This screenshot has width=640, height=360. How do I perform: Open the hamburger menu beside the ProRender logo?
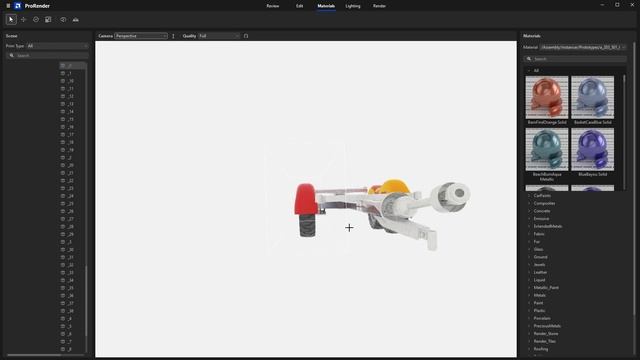tap(8, 6)
